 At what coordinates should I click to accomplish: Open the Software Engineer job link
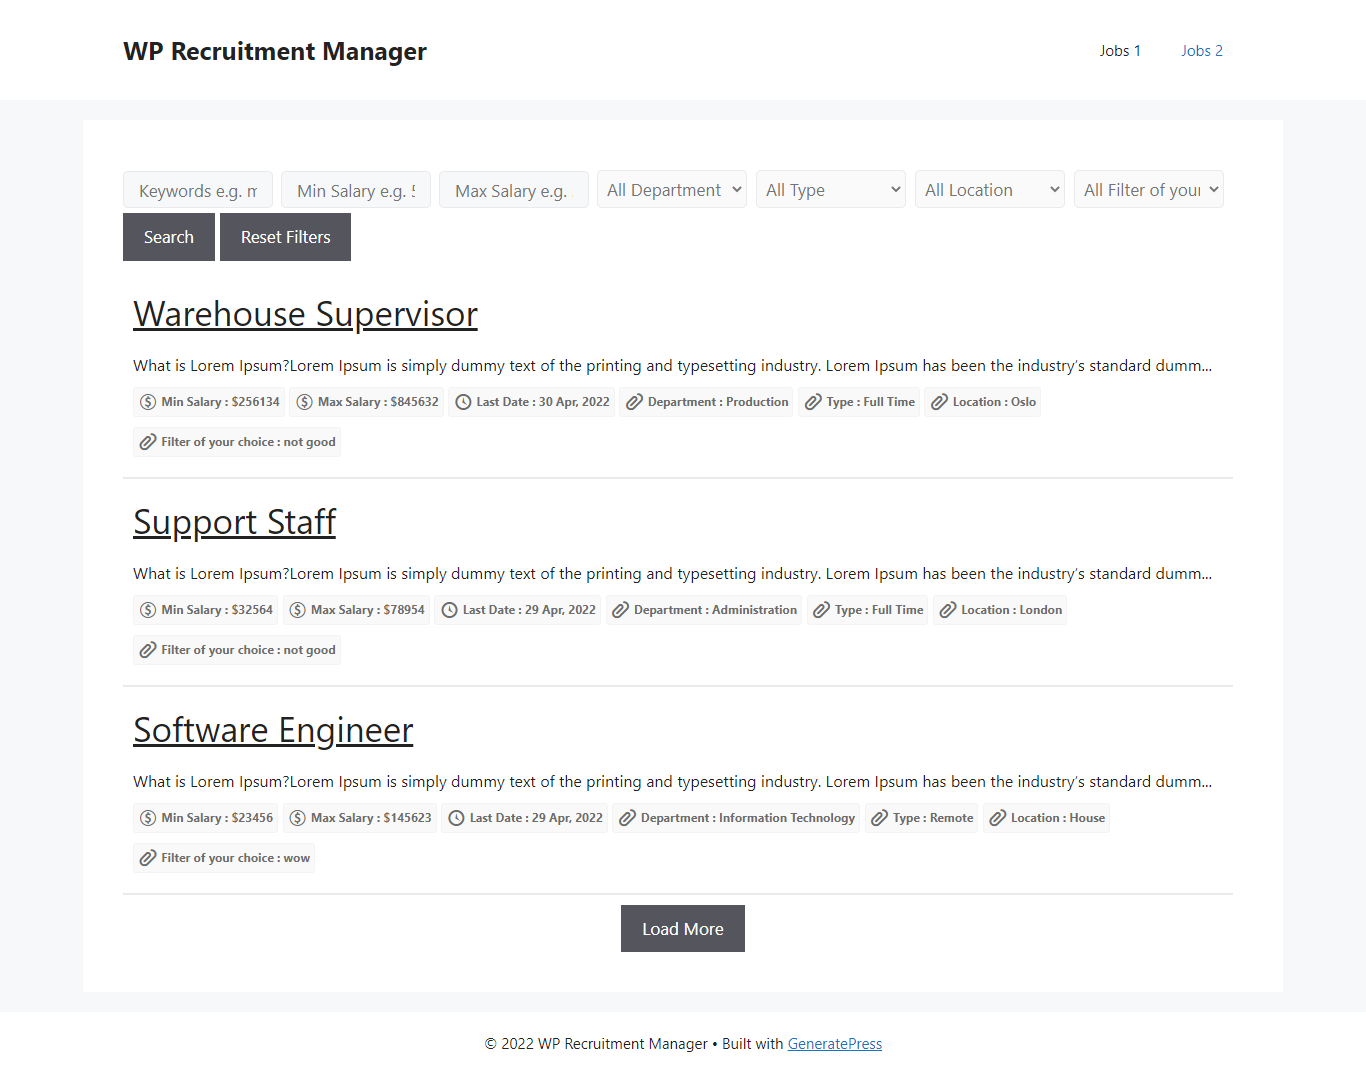273,730
